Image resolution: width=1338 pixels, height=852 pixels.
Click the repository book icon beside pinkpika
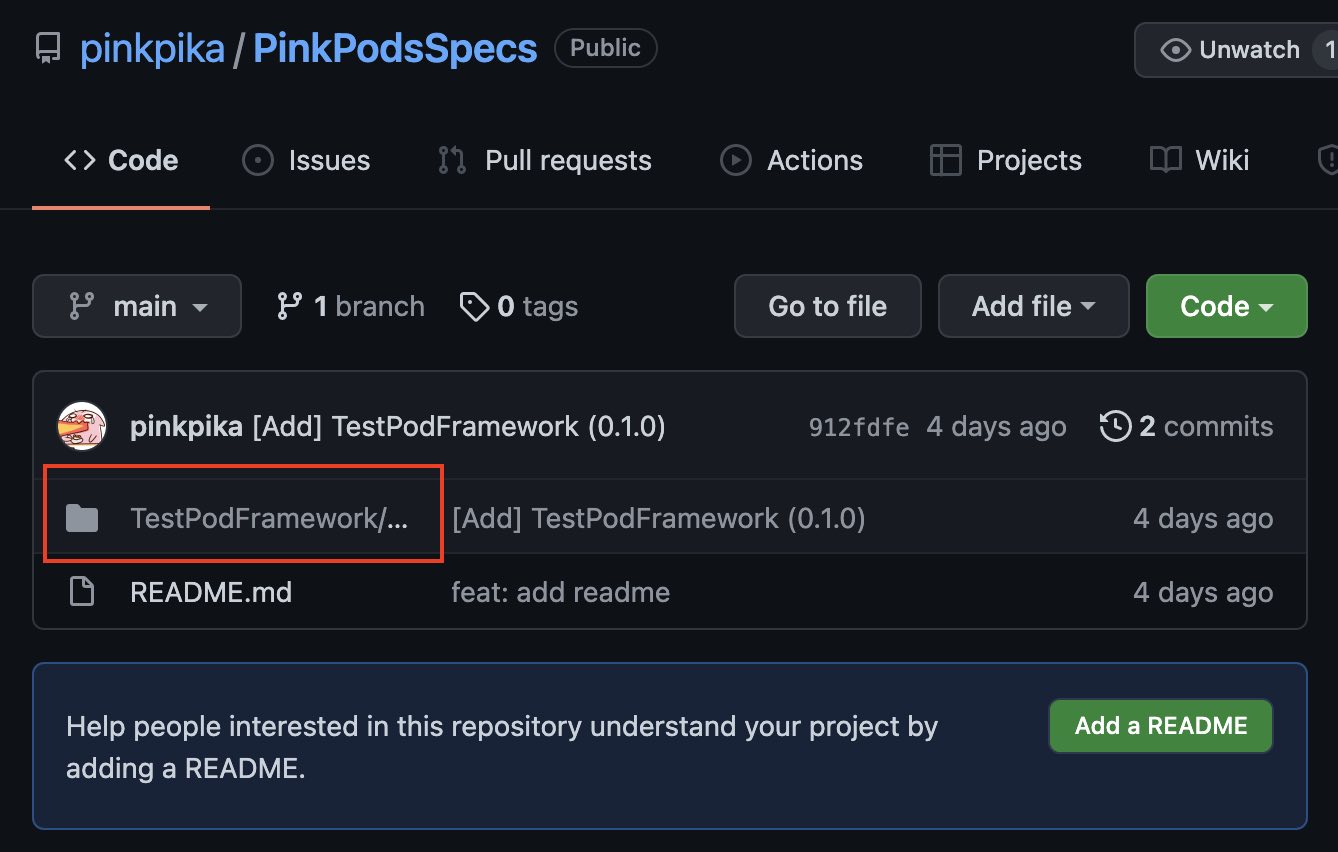(x=48, y=47)
